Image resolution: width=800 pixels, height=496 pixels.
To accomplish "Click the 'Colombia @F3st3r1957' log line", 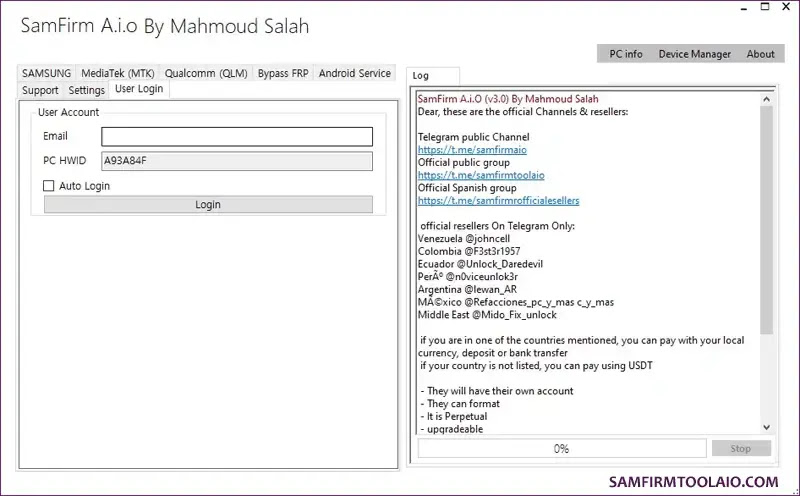I will [469, 252].
